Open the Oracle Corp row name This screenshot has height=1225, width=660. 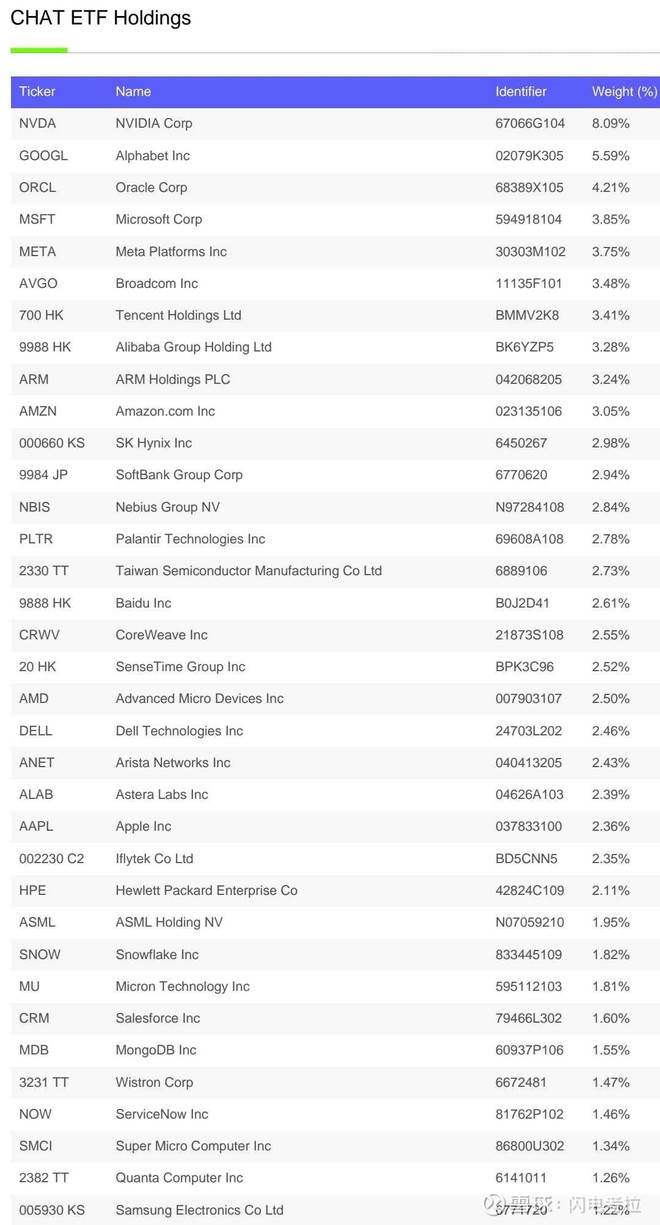tap(151, 188)
